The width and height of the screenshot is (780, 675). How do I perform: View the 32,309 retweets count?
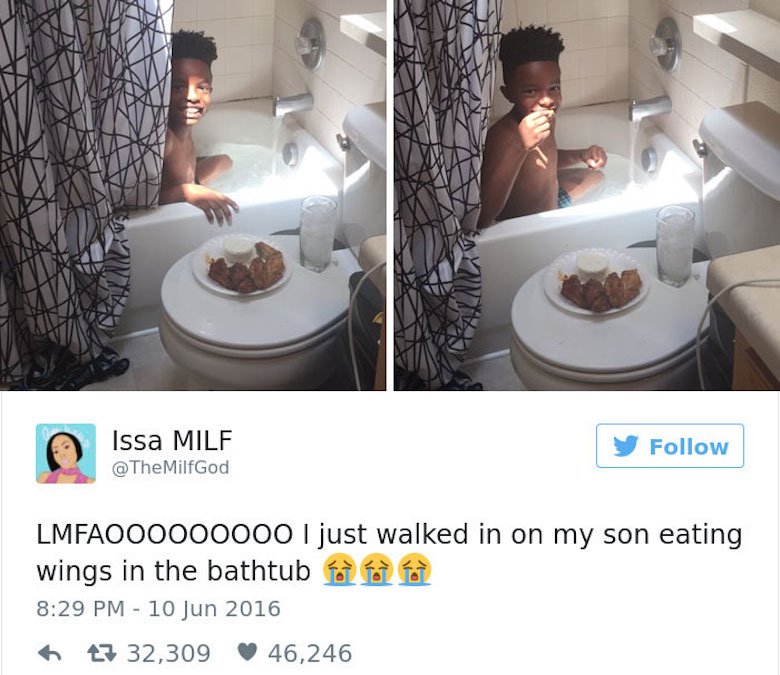(x=169, y=653)
